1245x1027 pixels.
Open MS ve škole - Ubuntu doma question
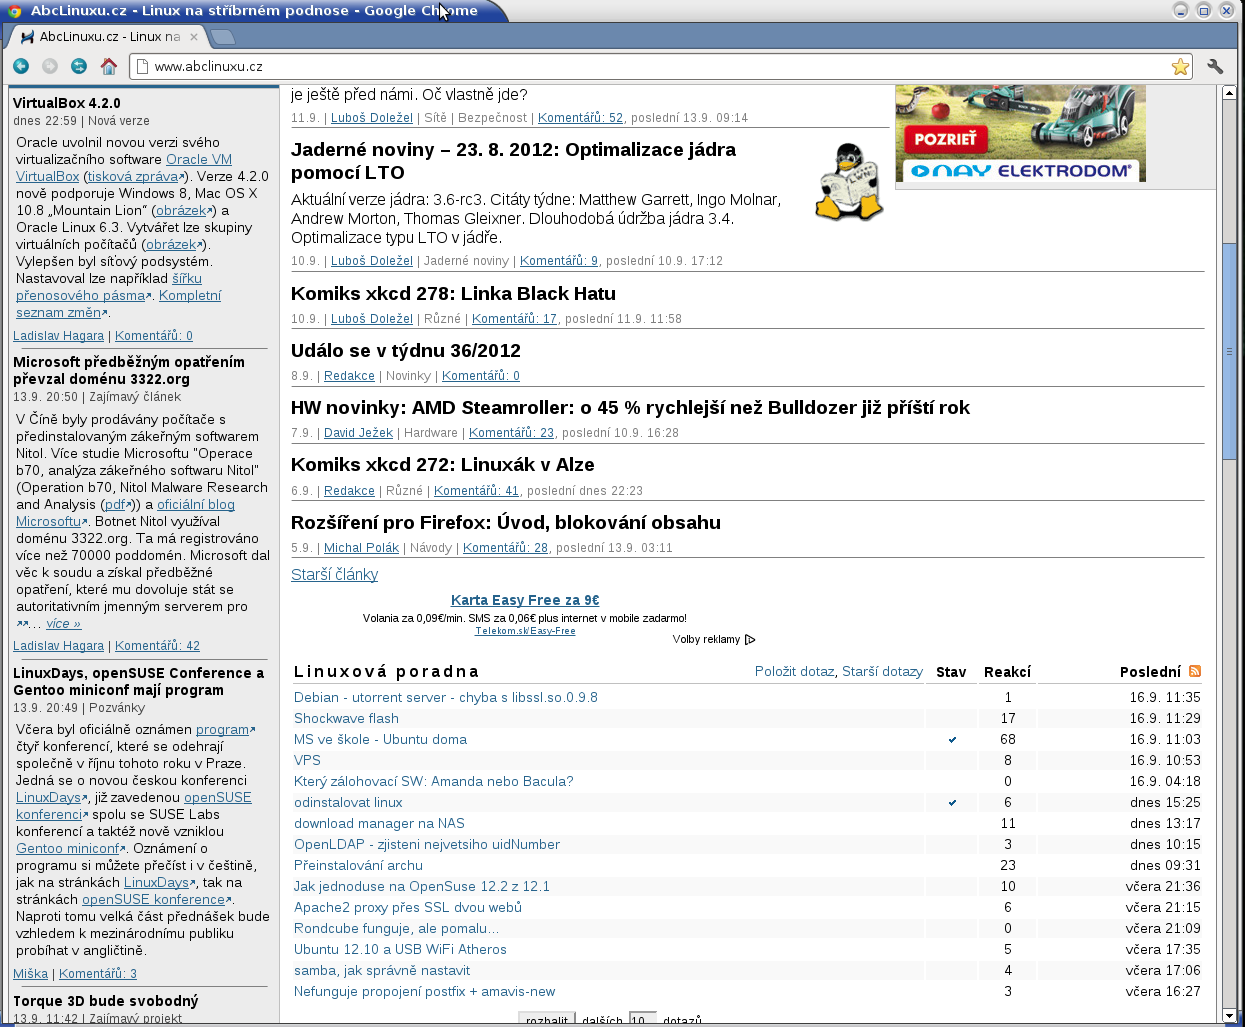click(380, 740)
